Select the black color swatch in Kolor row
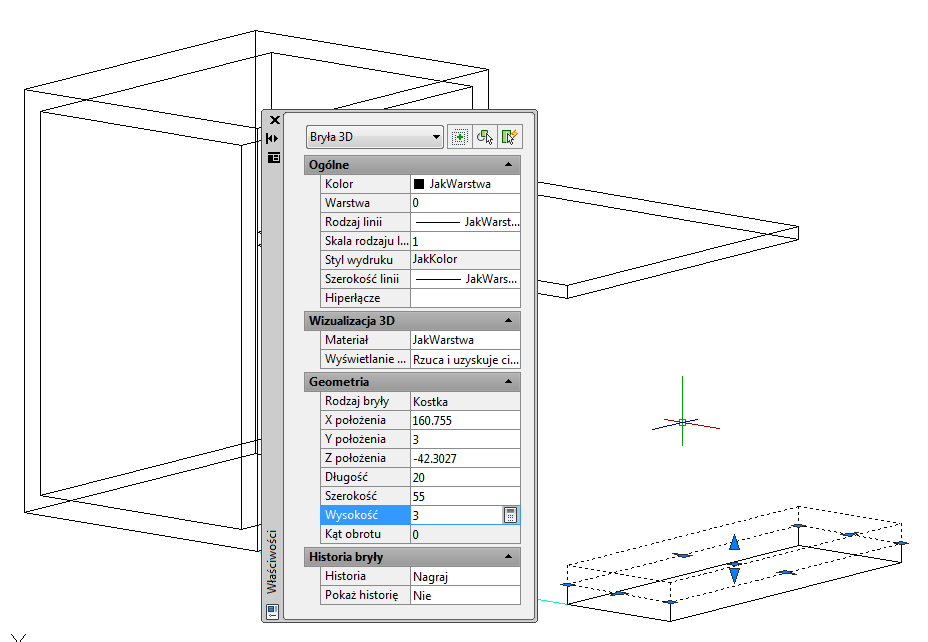Image resolution: width=928 pixels, height=642 pixels. (x=419, y=184)
